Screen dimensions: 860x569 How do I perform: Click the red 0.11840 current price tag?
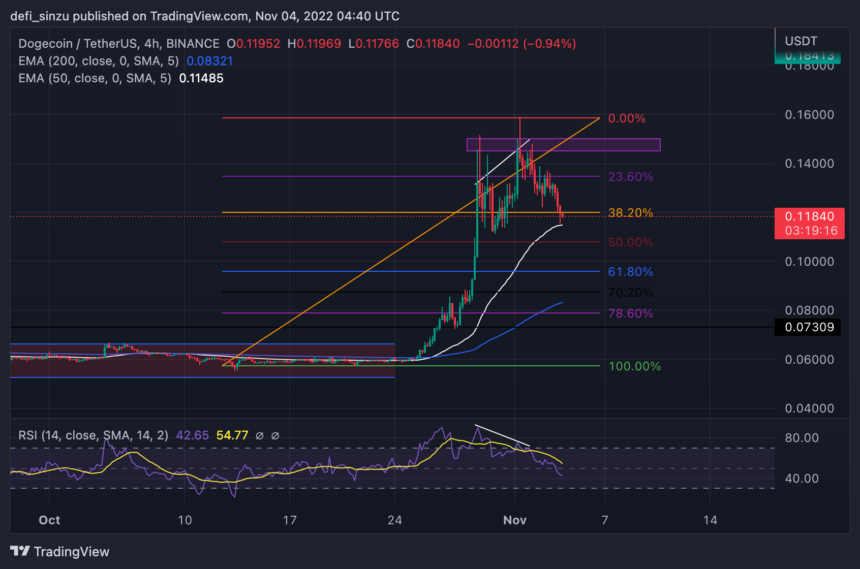tap(814, 215)
